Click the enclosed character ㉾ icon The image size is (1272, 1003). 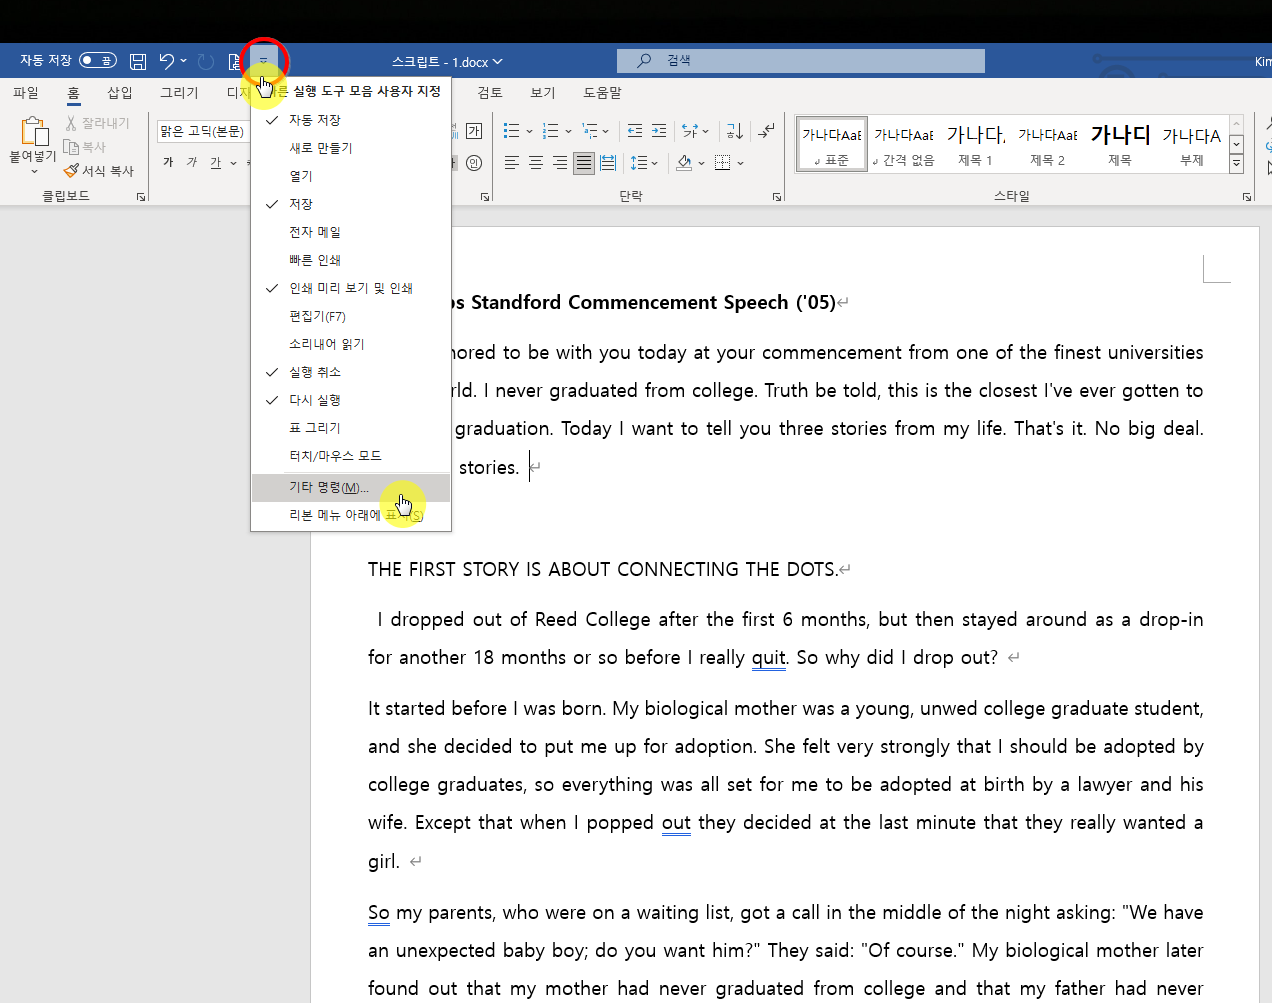(x=474, y=162)
